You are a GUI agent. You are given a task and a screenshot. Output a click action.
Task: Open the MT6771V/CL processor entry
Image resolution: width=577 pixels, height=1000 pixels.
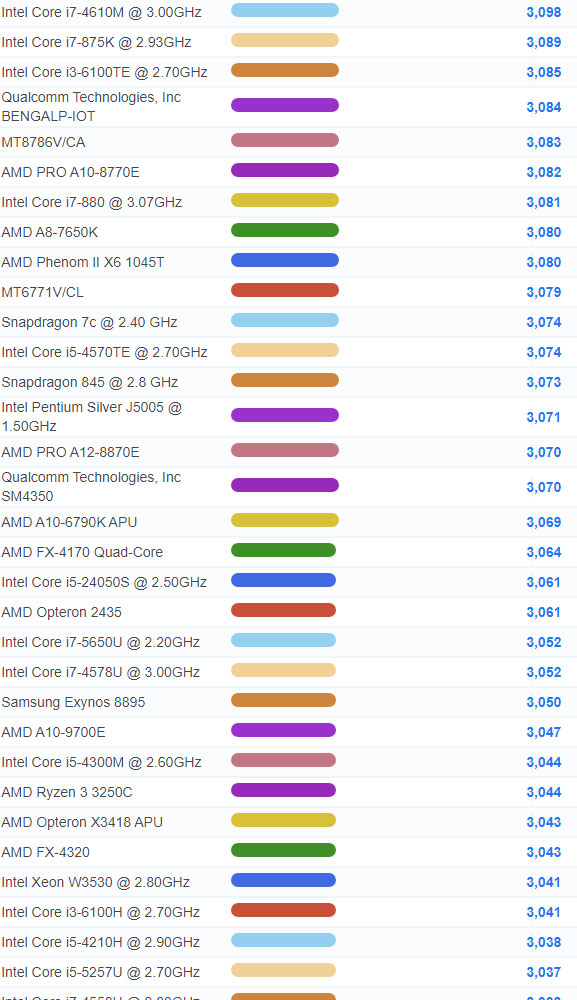point(43,292)
